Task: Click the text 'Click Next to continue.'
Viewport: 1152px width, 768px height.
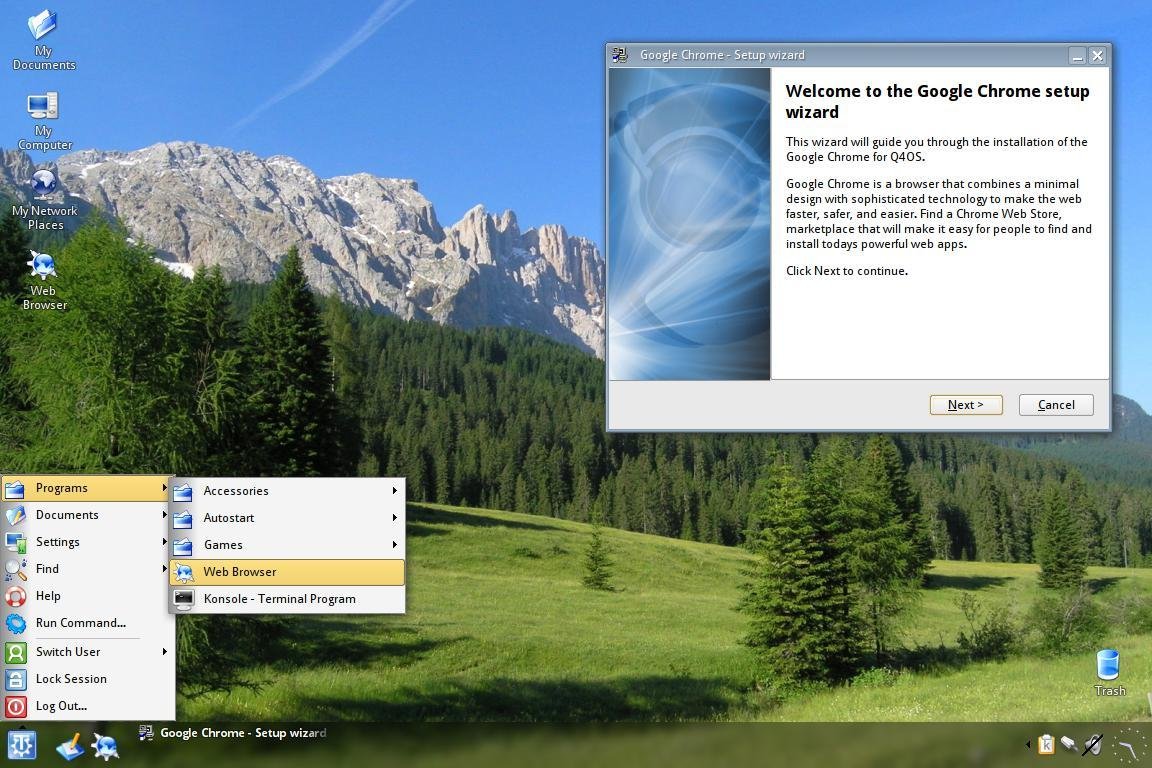Action: pos(847,271)
